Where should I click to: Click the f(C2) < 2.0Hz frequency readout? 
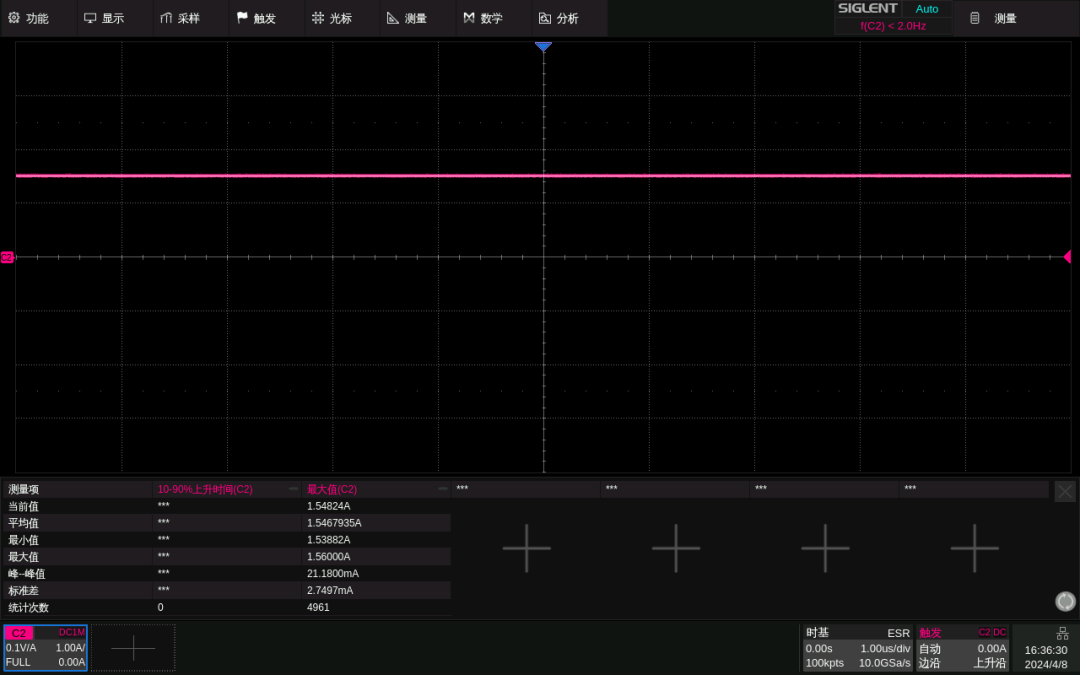click(x=893, y=26)
